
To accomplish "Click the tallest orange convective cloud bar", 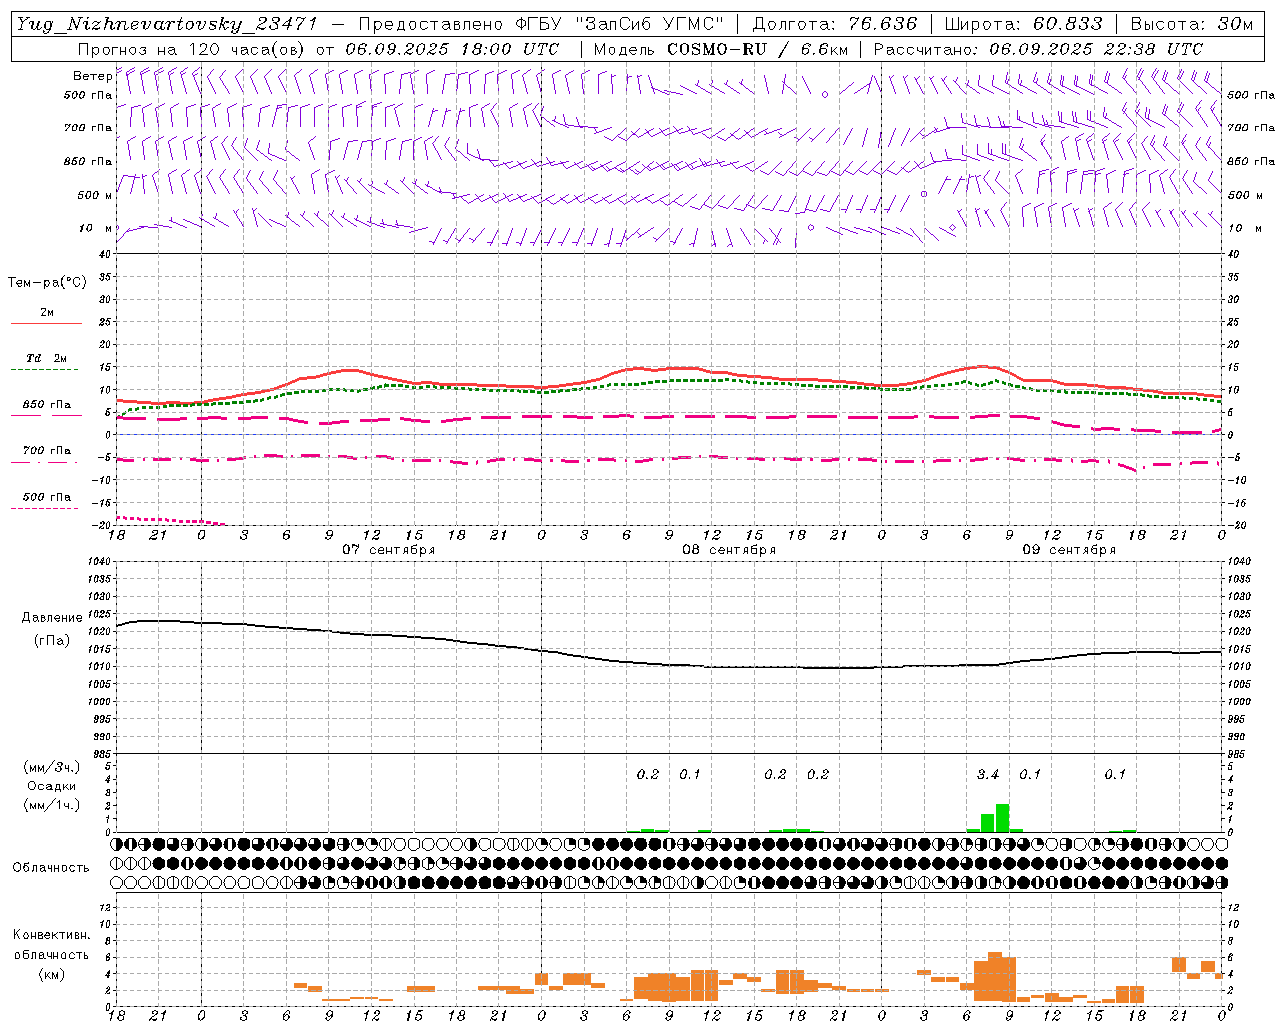I will (x=995, y=977).
